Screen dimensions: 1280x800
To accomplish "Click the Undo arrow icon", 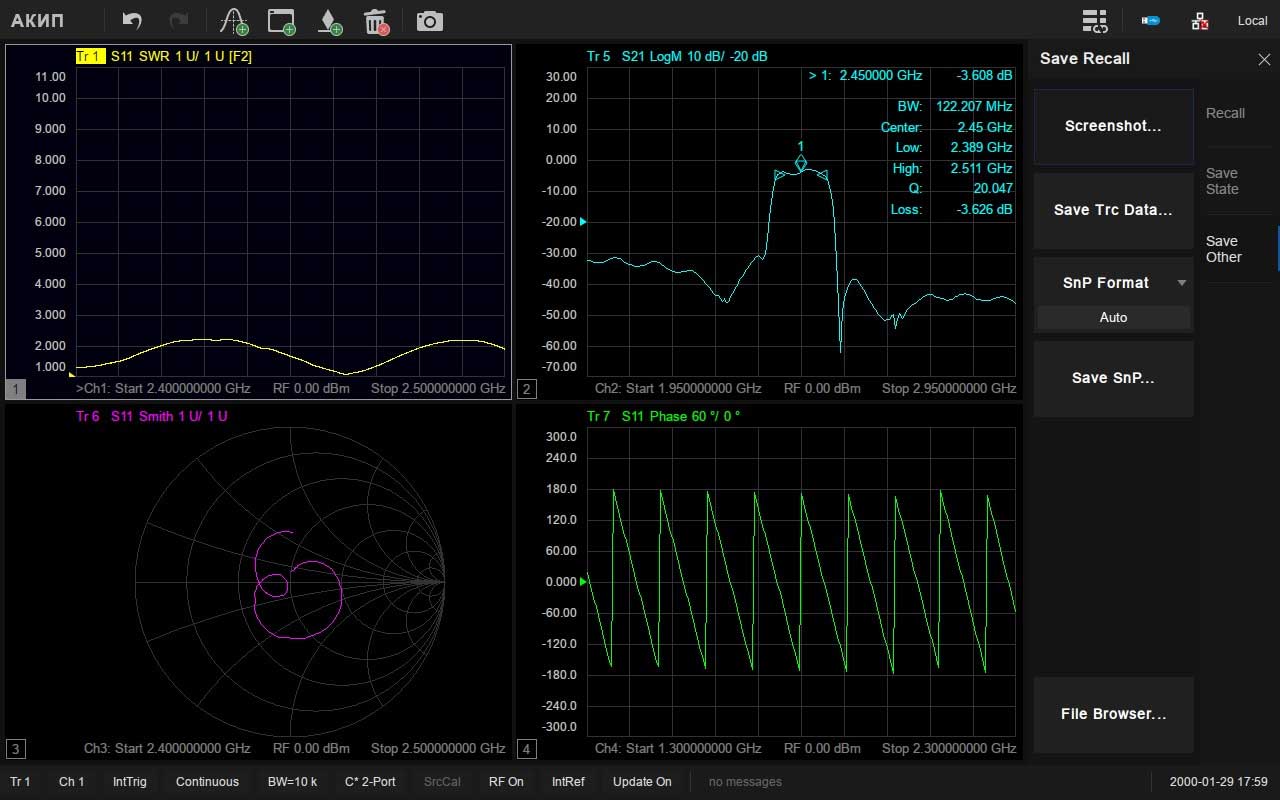I will [132, 21].
